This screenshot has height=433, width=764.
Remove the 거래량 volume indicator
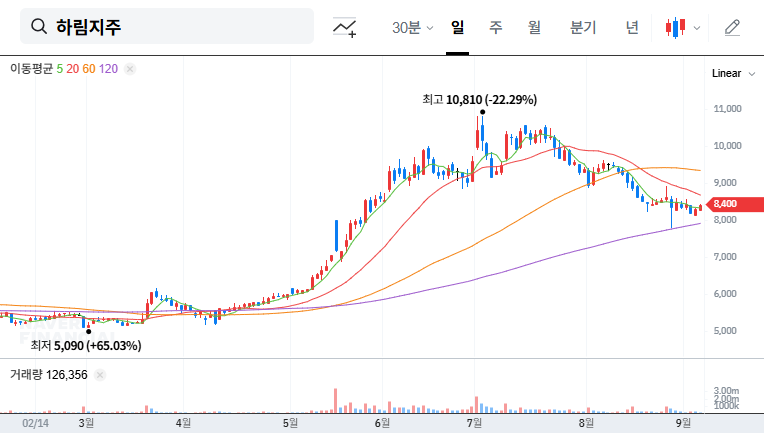(x=100, y=375)
